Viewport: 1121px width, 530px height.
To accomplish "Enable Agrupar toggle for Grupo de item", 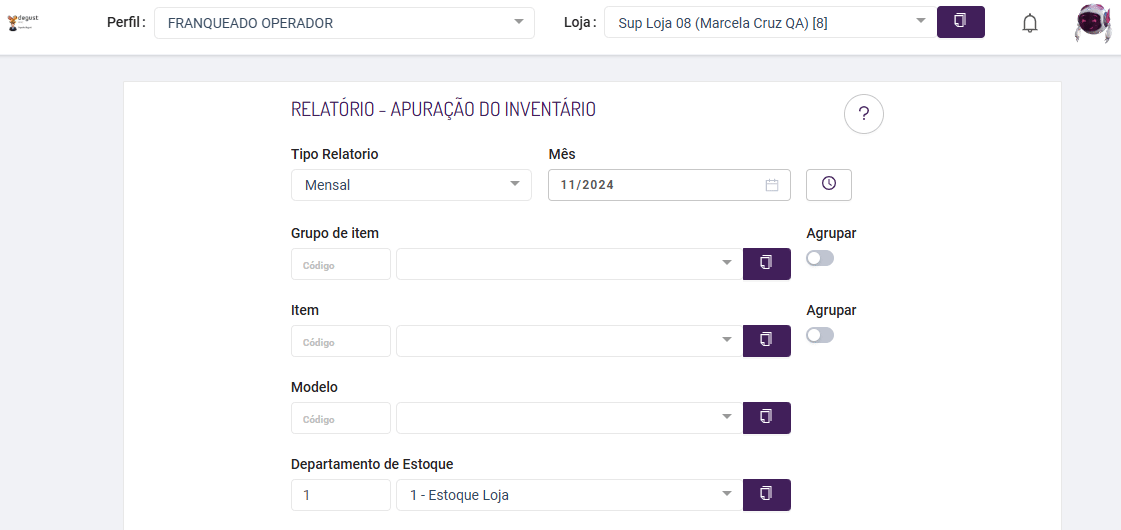I will (x=820, y=258).
